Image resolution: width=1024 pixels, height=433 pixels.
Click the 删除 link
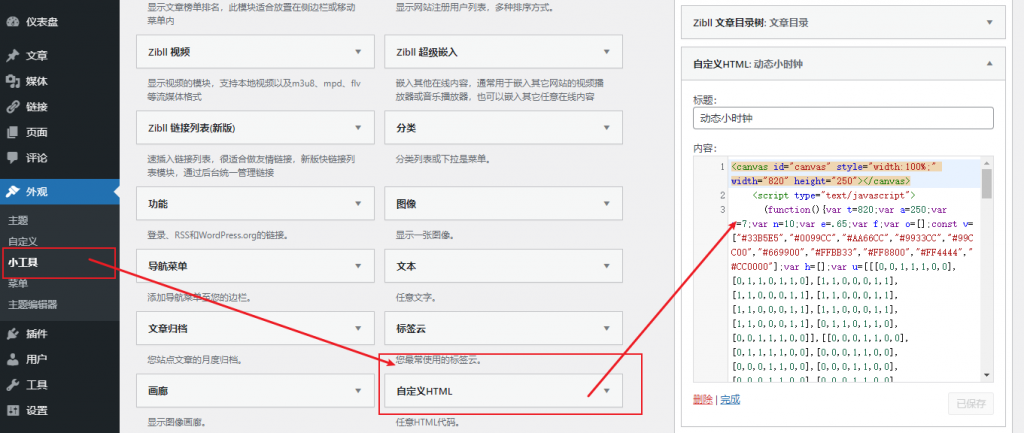(703, 400)
